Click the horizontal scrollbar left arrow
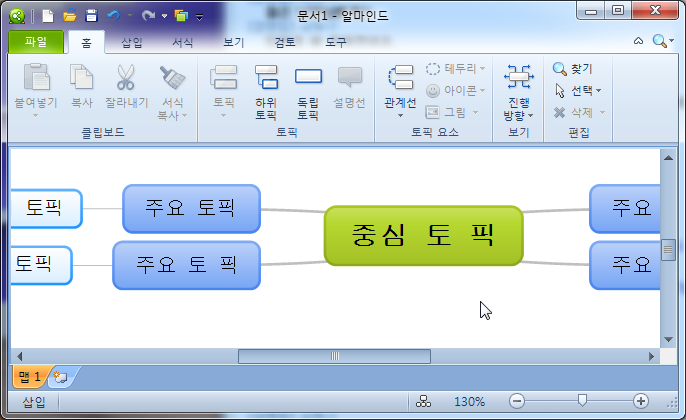This screenshot has width=686, height=420. point(19,356)
